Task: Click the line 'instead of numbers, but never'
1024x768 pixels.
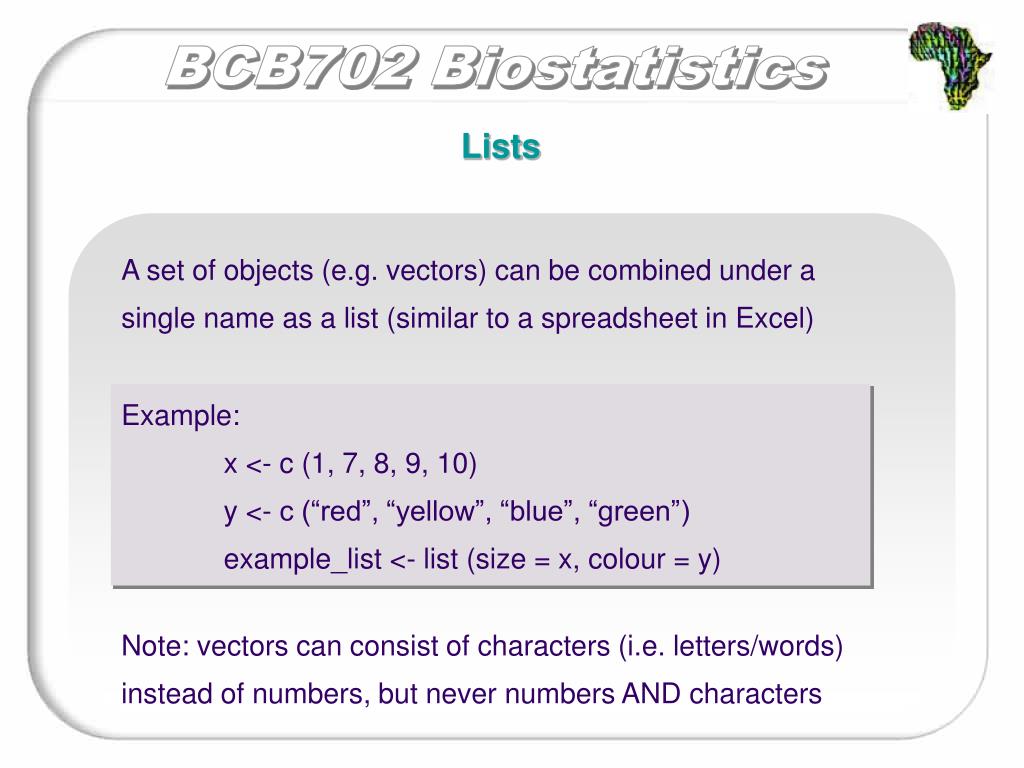Action: (471, 694)
